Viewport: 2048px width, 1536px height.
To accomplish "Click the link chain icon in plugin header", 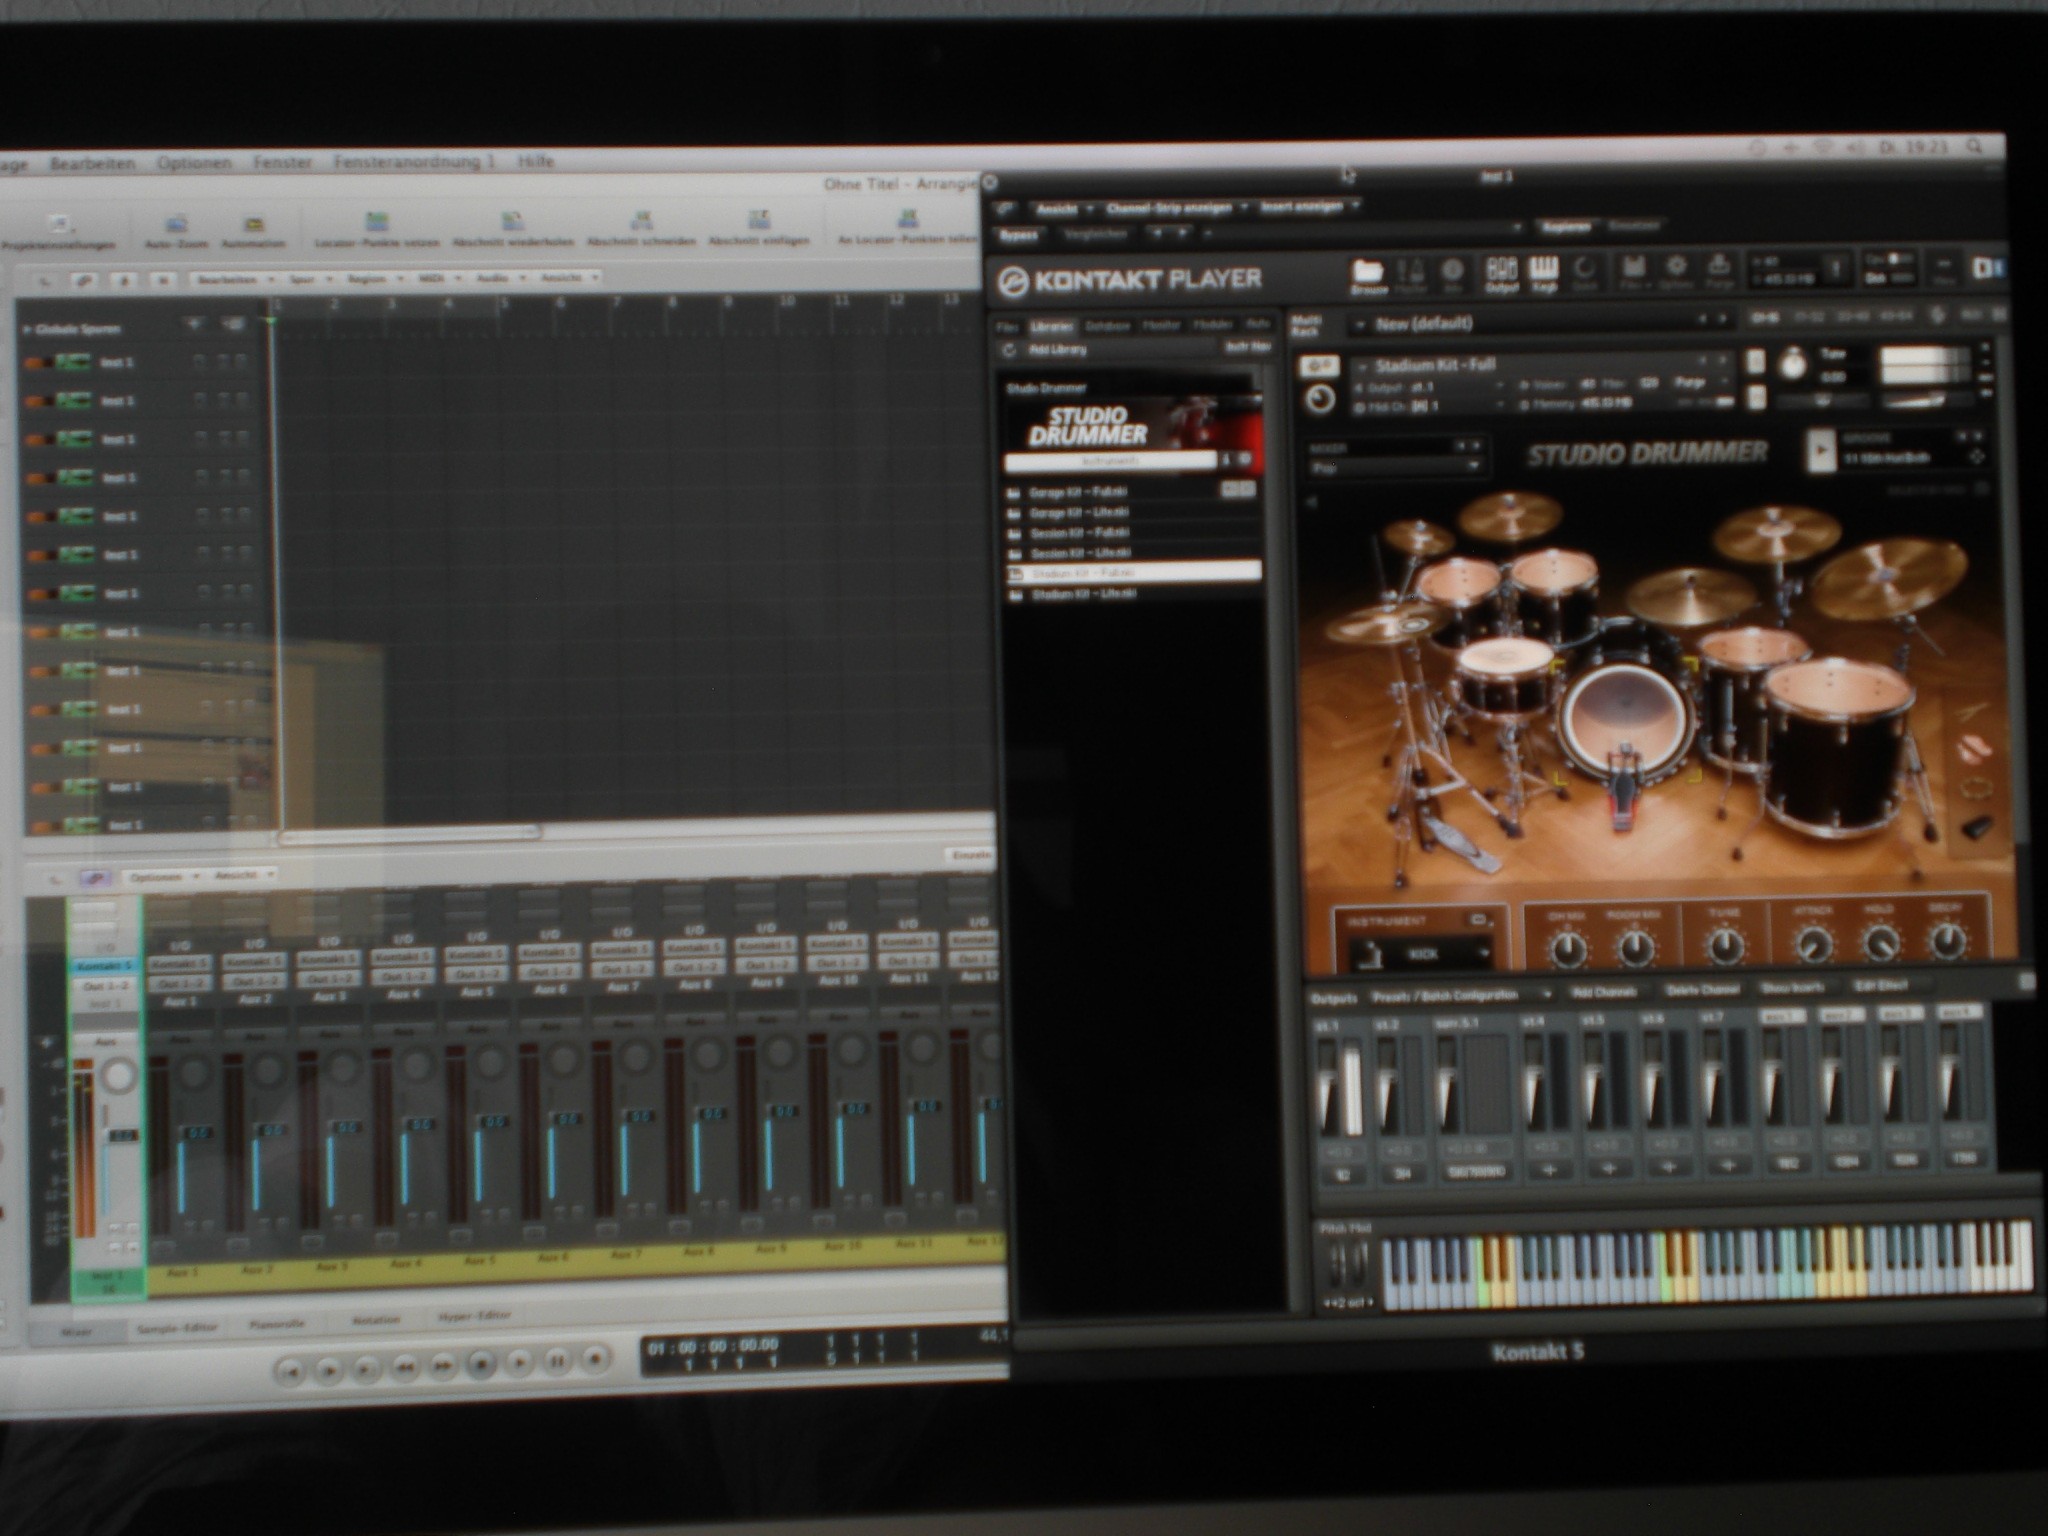I will coord(1005,209).
